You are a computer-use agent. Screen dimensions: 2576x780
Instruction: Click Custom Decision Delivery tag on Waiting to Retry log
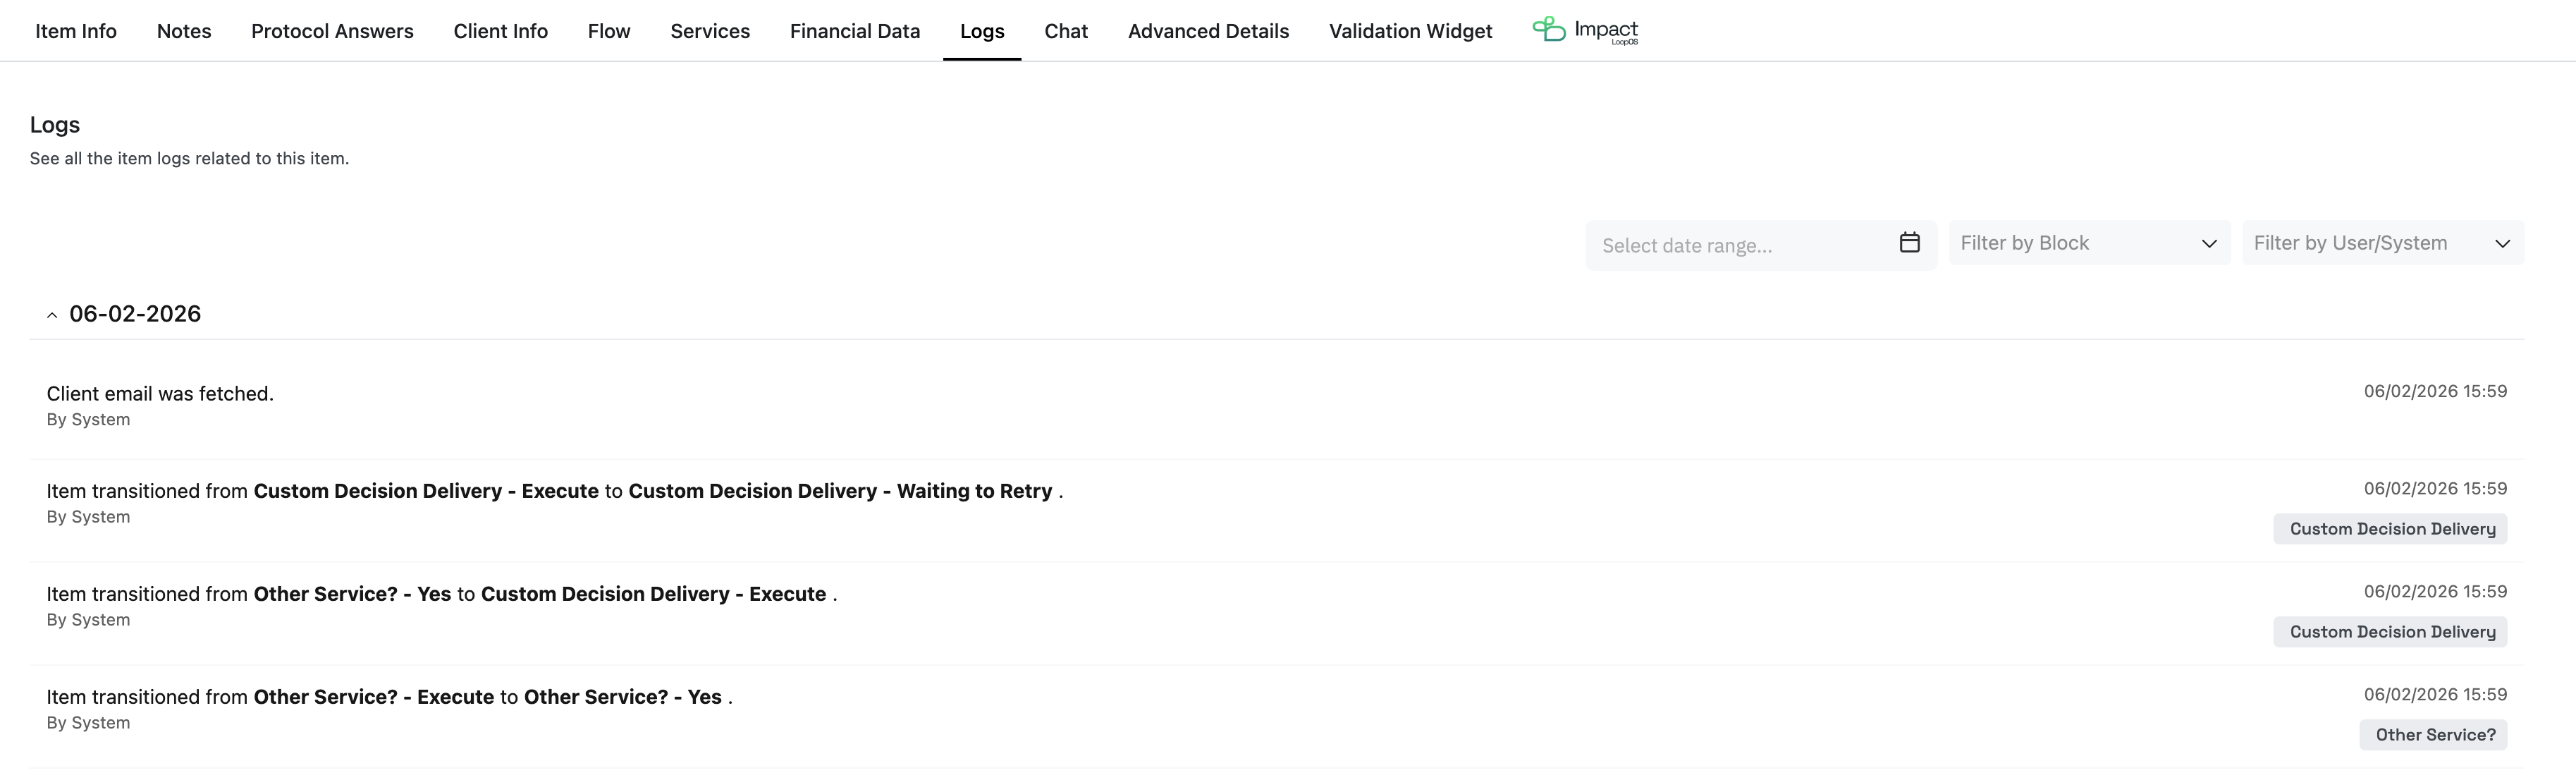(x=2391, y=529)
